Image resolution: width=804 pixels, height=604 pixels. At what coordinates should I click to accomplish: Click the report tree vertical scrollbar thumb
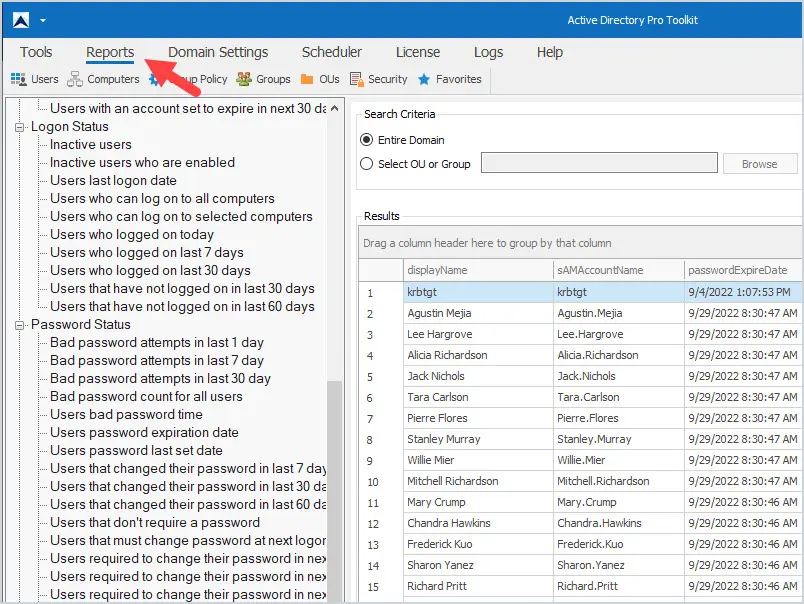tap(335, 490)
